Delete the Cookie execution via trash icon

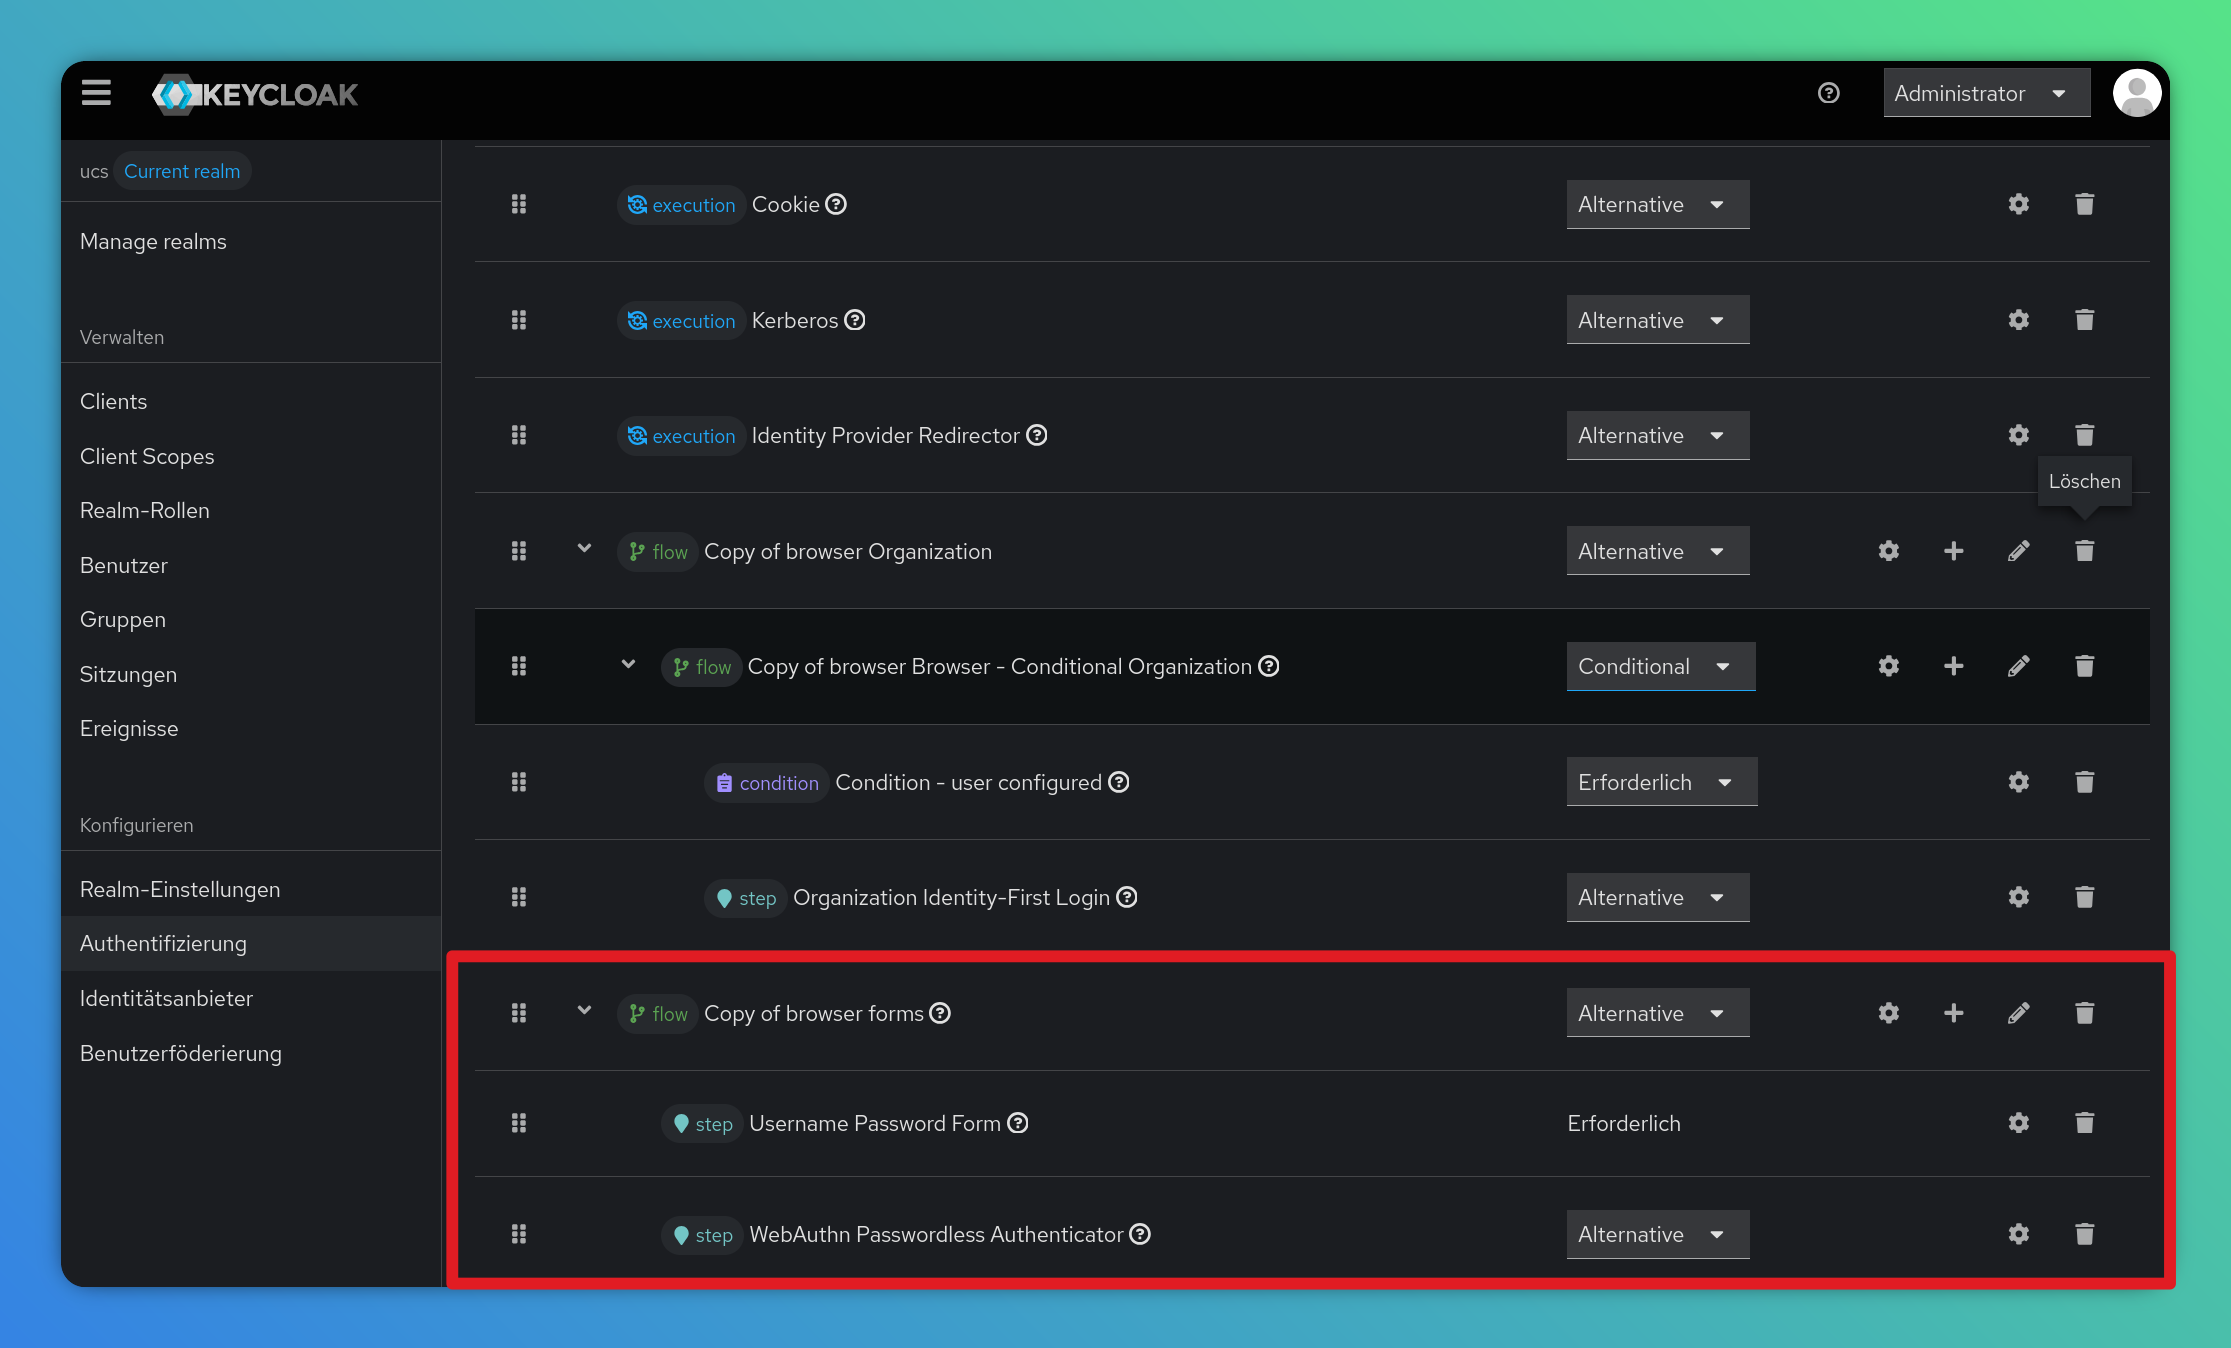[2084, 204]
